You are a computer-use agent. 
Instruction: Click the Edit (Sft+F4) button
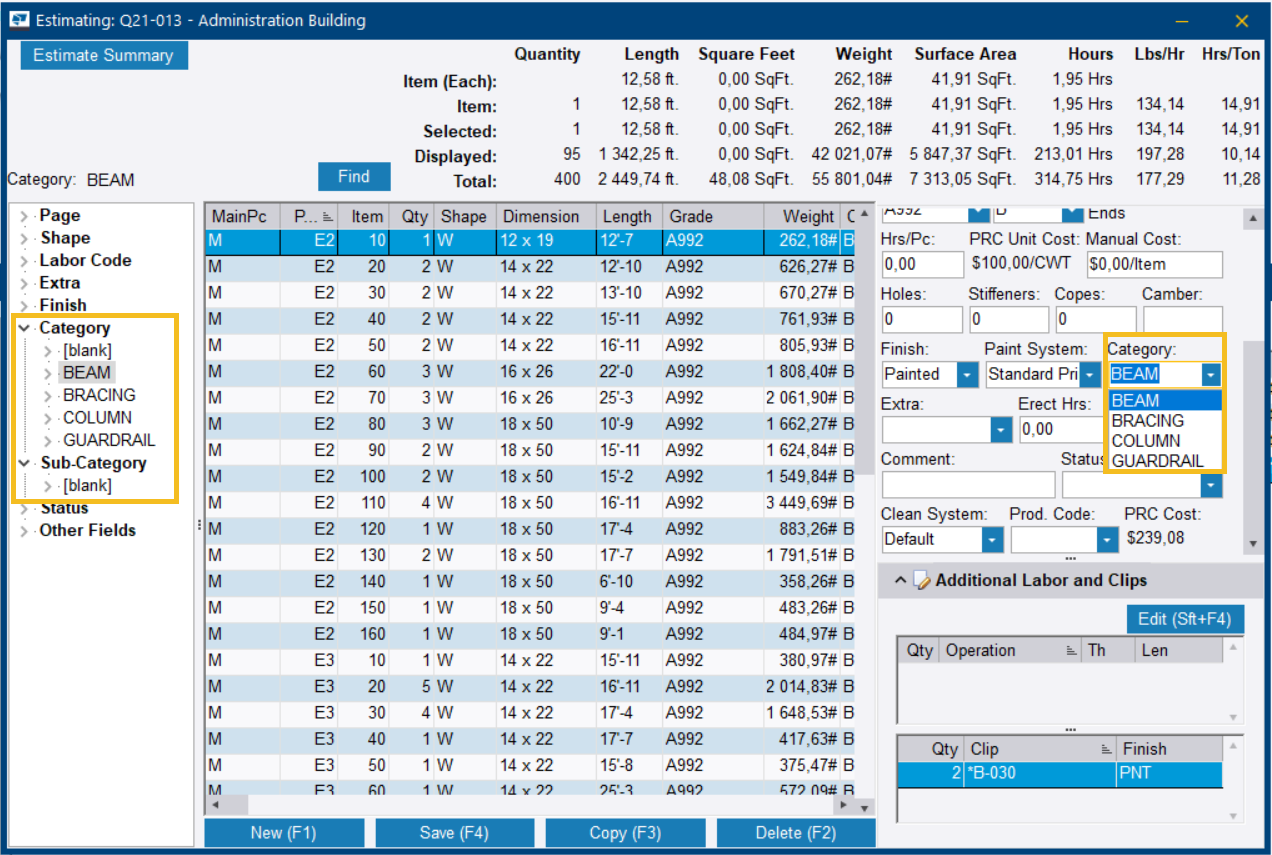1185,619
